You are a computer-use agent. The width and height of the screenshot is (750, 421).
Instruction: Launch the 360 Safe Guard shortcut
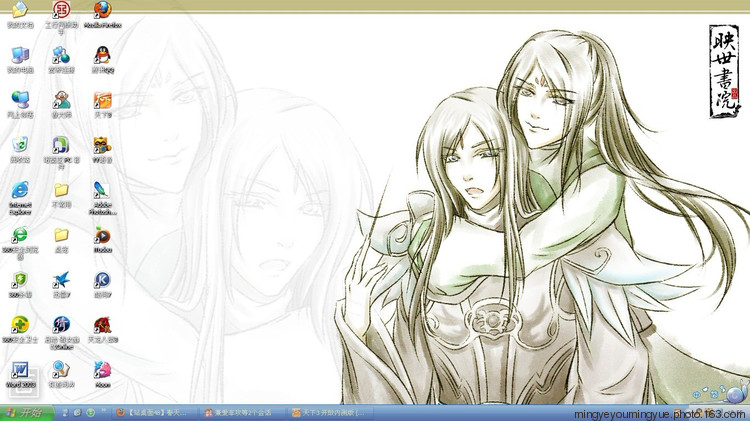pyautogui.click(x=20, y=325)
